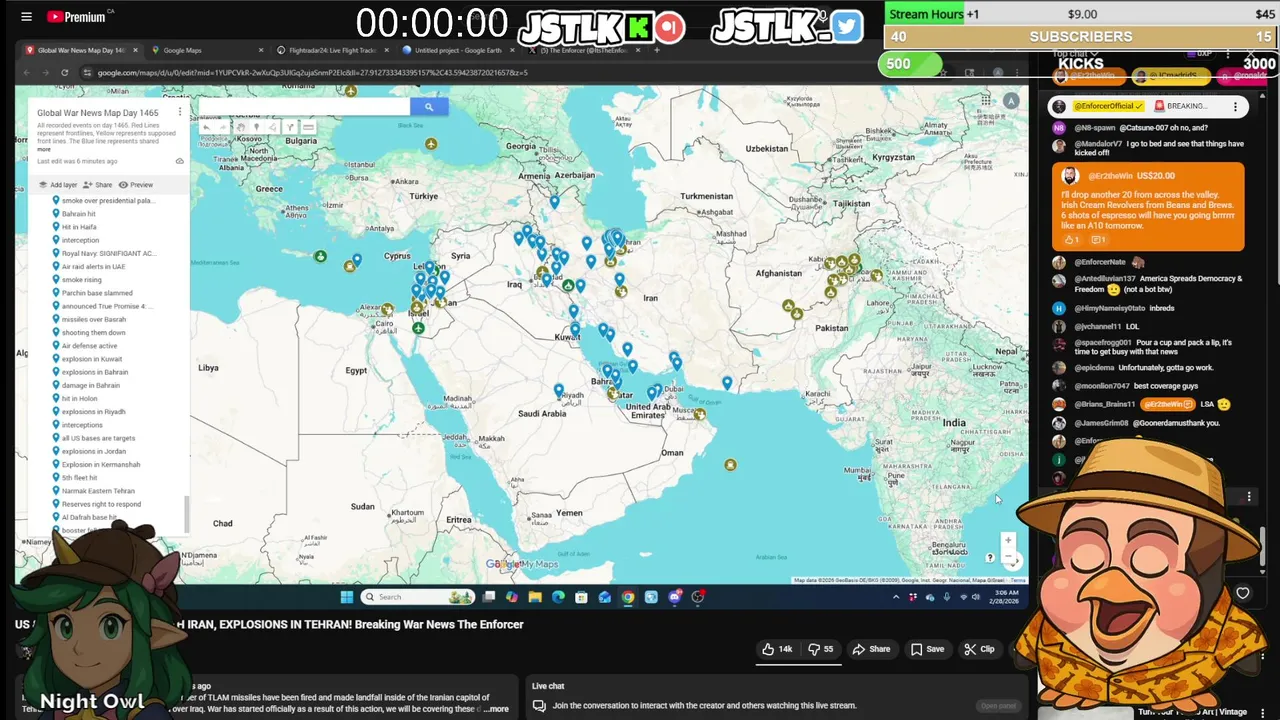Zoom out on the map with minus button

click(1008, 557)
